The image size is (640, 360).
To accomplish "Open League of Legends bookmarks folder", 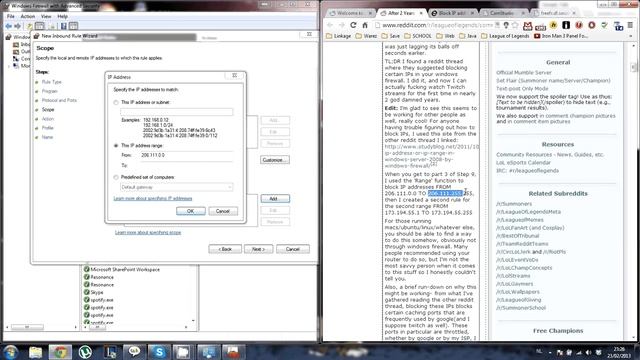I will tap(505, 36).
